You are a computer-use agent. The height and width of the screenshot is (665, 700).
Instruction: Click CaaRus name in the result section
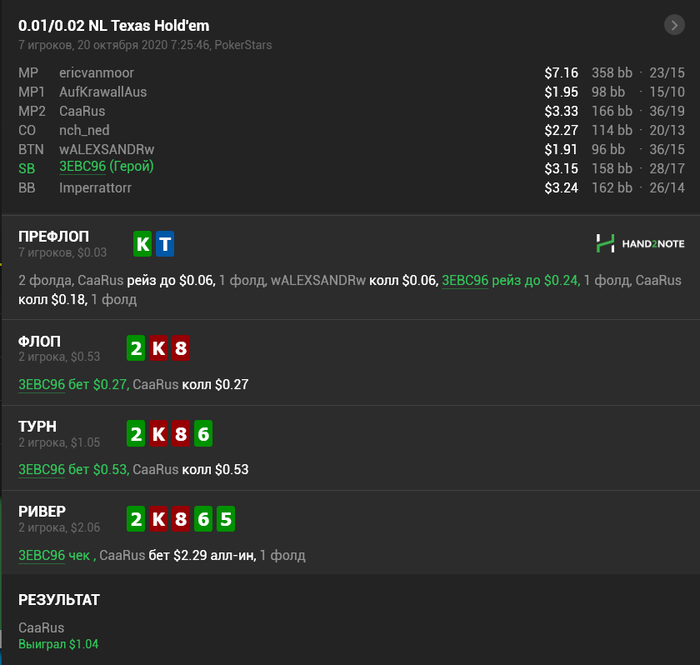click(41, 628)
